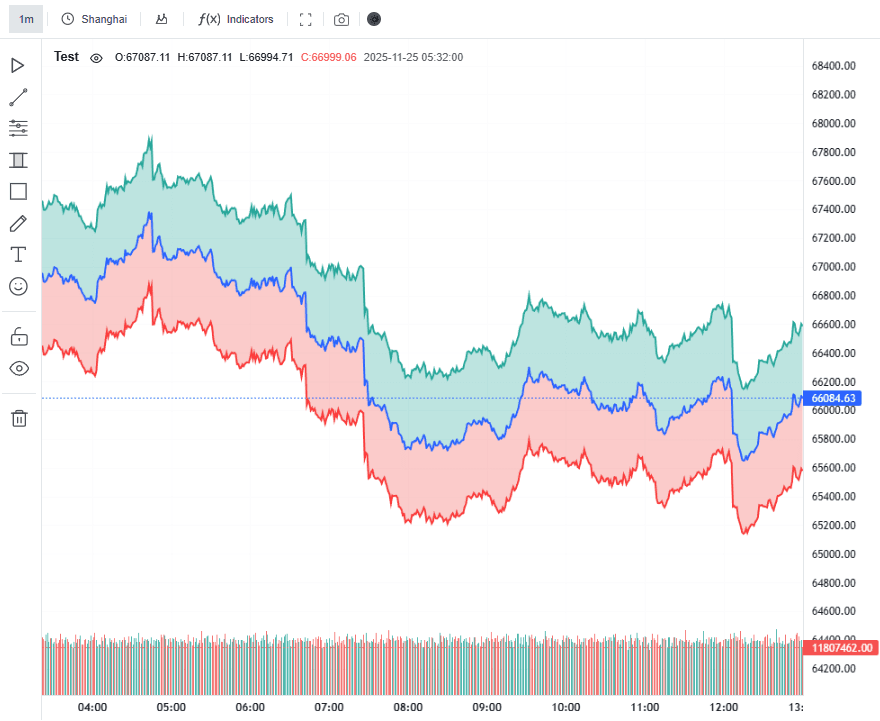Select the rectangle shape tool
The image size is (880, 721).
18,191
